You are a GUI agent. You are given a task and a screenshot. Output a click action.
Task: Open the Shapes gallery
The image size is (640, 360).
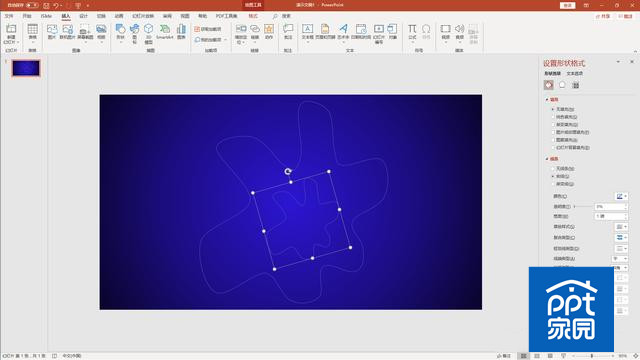click(120, 29)
